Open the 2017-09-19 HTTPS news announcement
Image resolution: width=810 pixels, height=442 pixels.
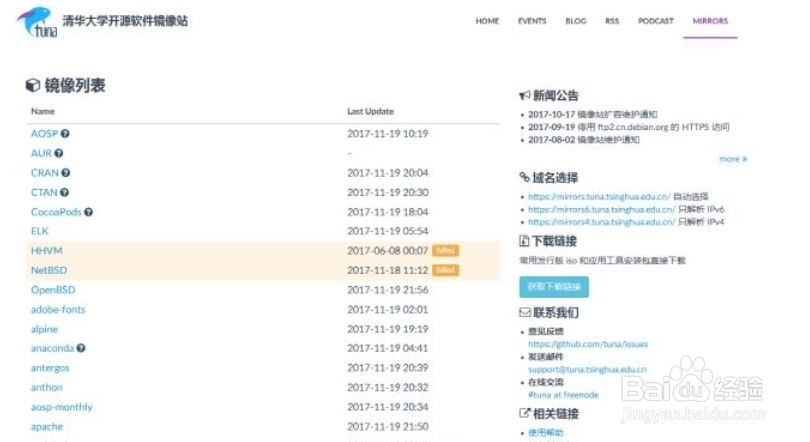point(629,127)
